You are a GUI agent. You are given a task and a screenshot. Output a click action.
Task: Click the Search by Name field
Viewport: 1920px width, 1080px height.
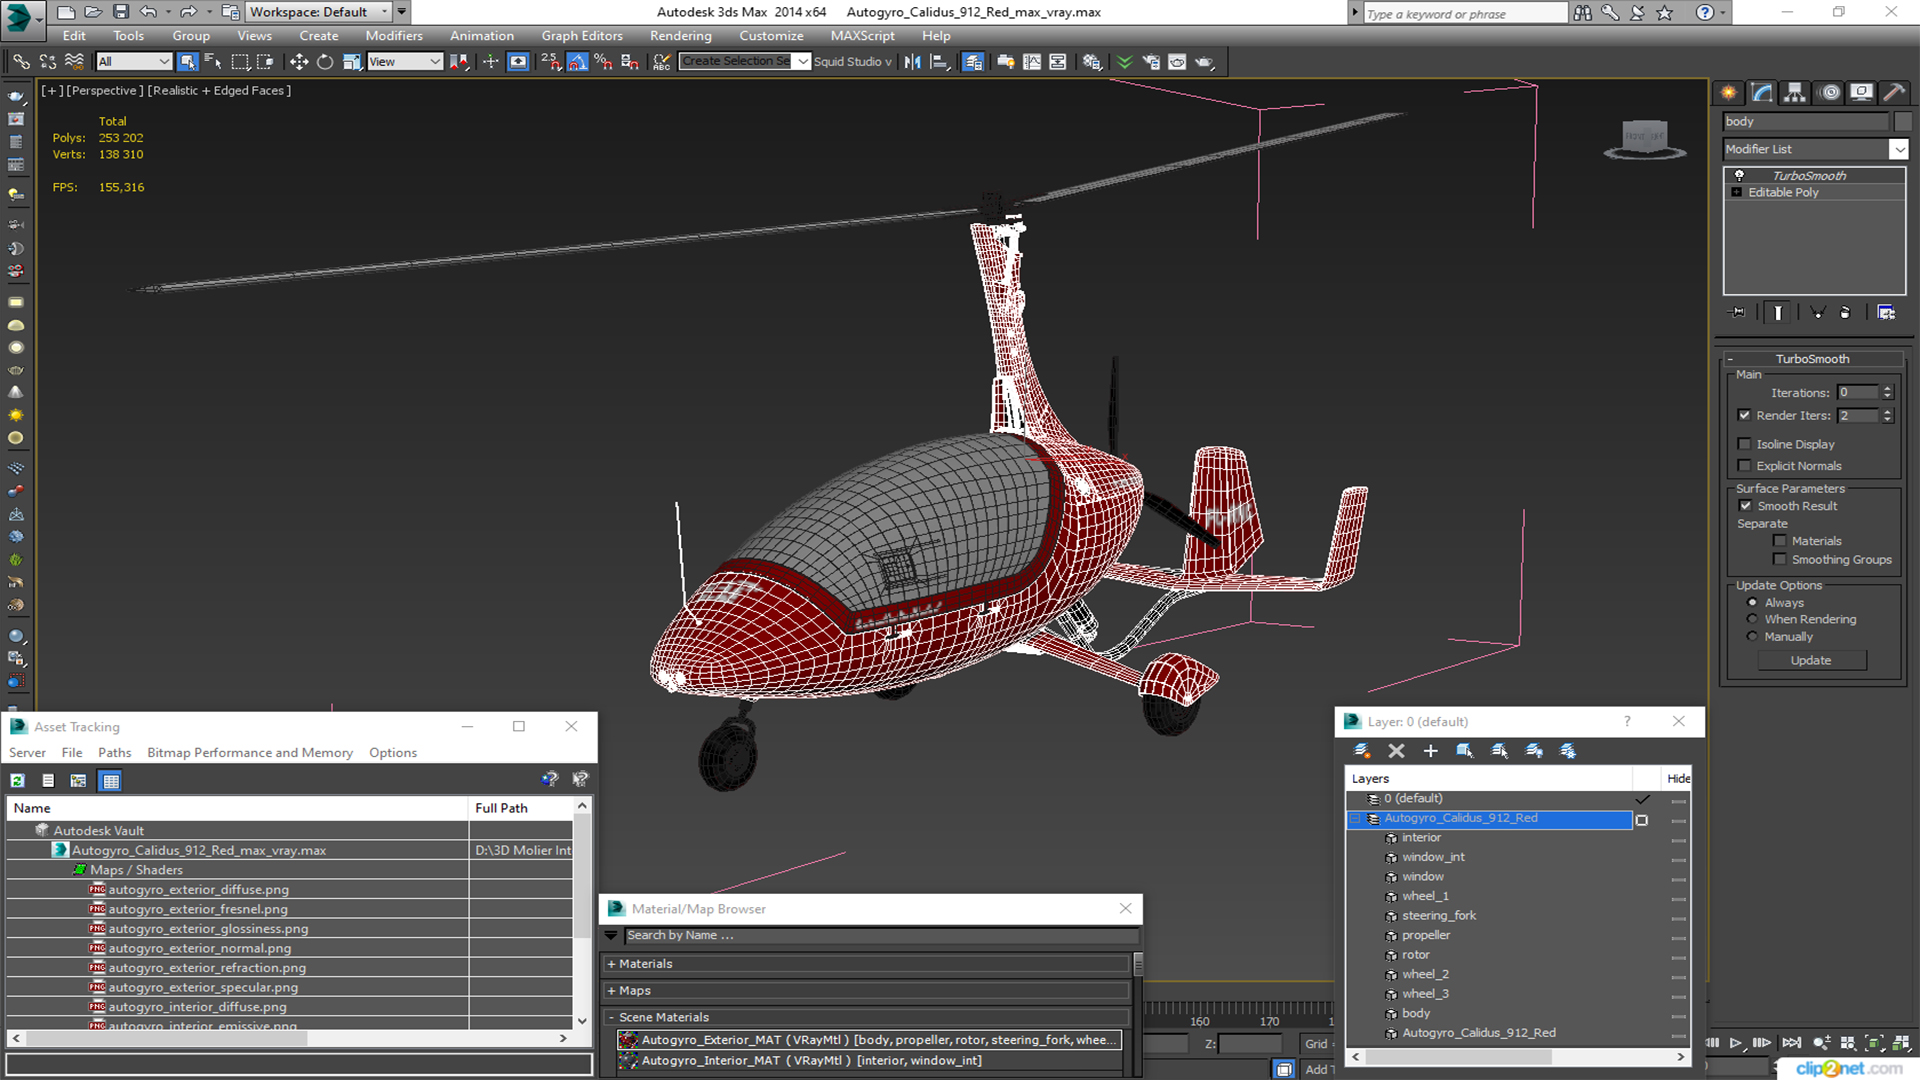pos(881,936)
